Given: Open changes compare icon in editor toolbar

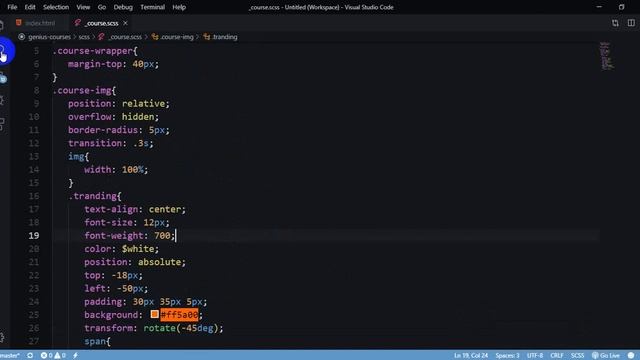Looking at the screenshot, I should 615,23.
